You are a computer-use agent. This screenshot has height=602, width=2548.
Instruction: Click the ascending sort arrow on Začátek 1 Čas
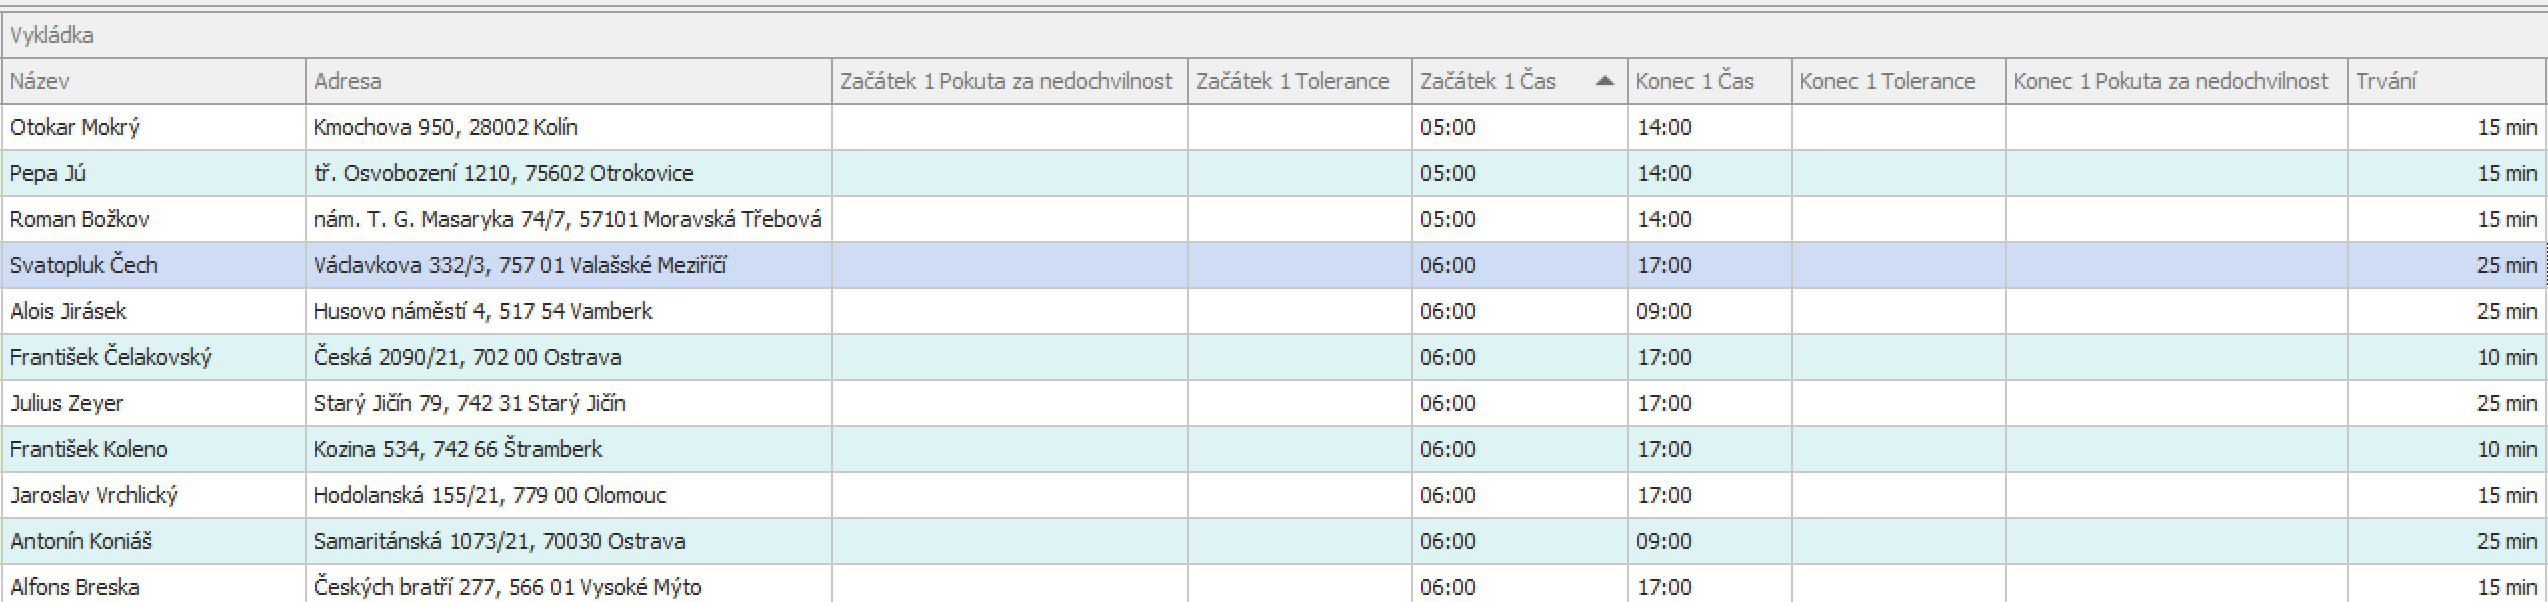click(x=1604, y=81)
